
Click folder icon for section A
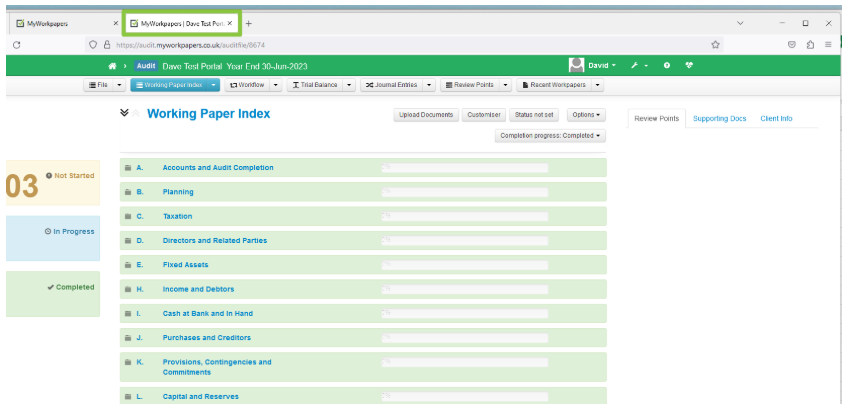128,168
